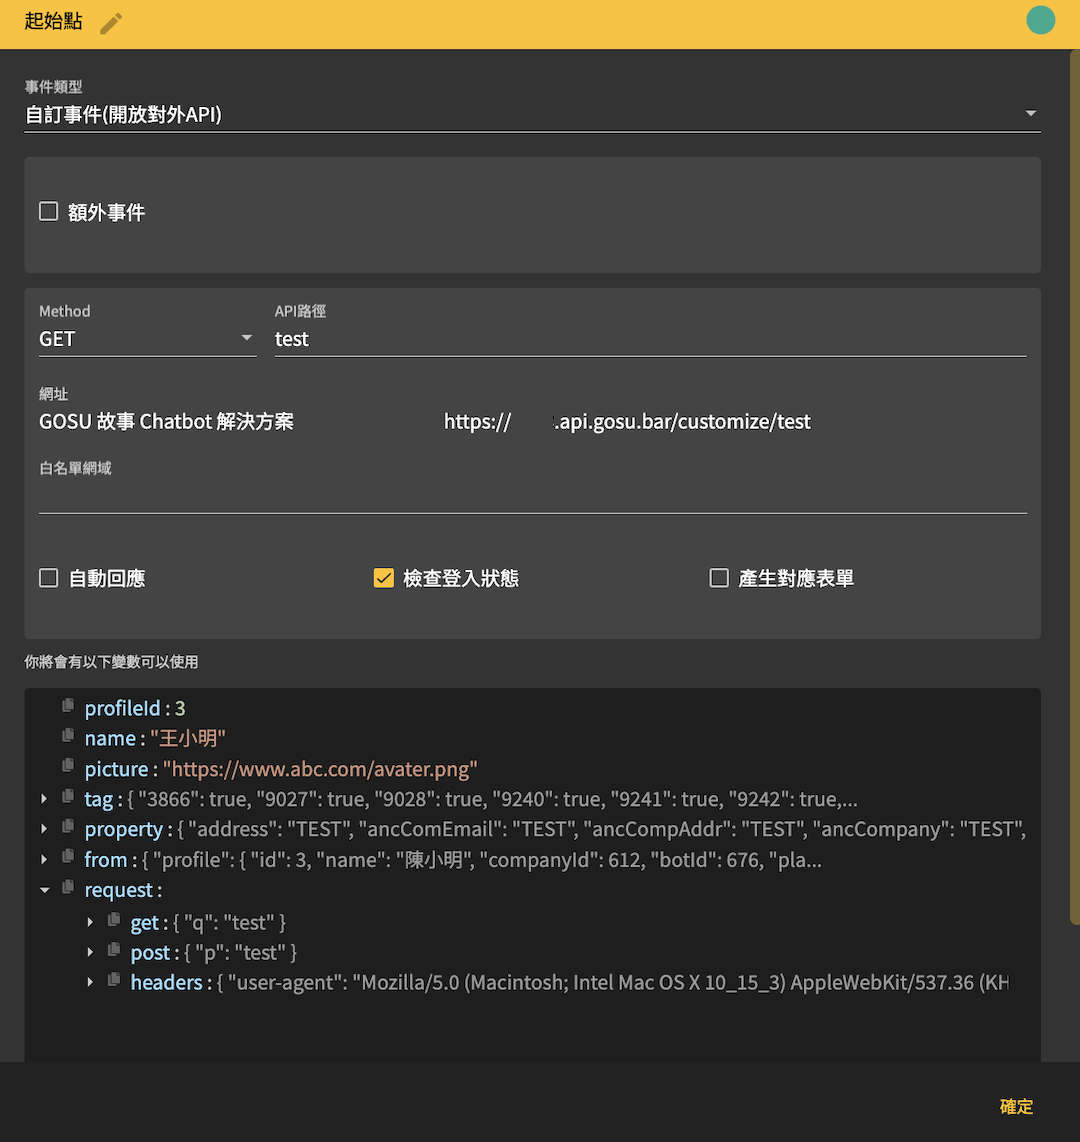Click the GOSU 故事 Chatbot 解決方案 text
The height and width of the screenshot is (1142, 1080).
coord(167,422)
